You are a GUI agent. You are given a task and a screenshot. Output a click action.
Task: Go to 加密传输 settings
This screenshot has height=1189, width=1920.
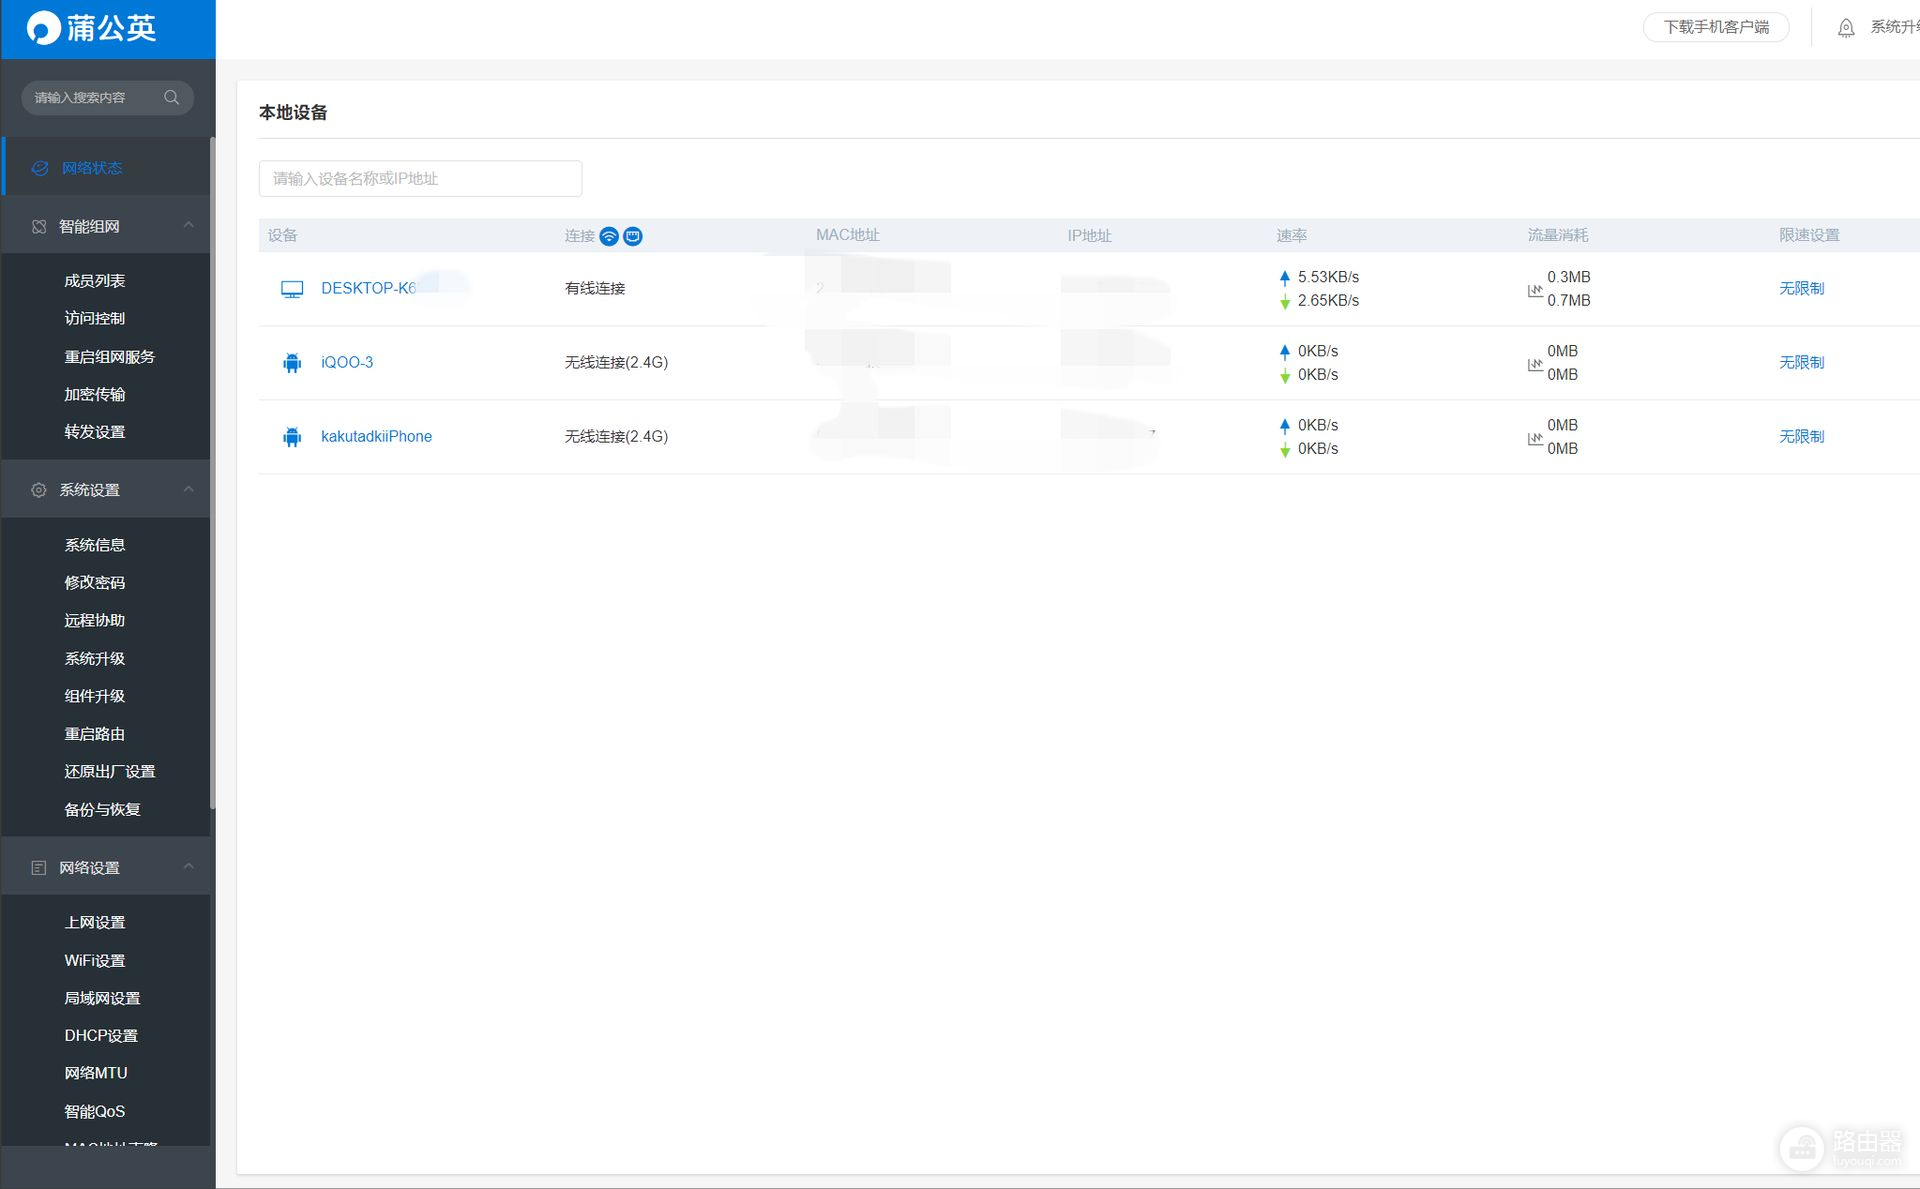coord(95,394)
